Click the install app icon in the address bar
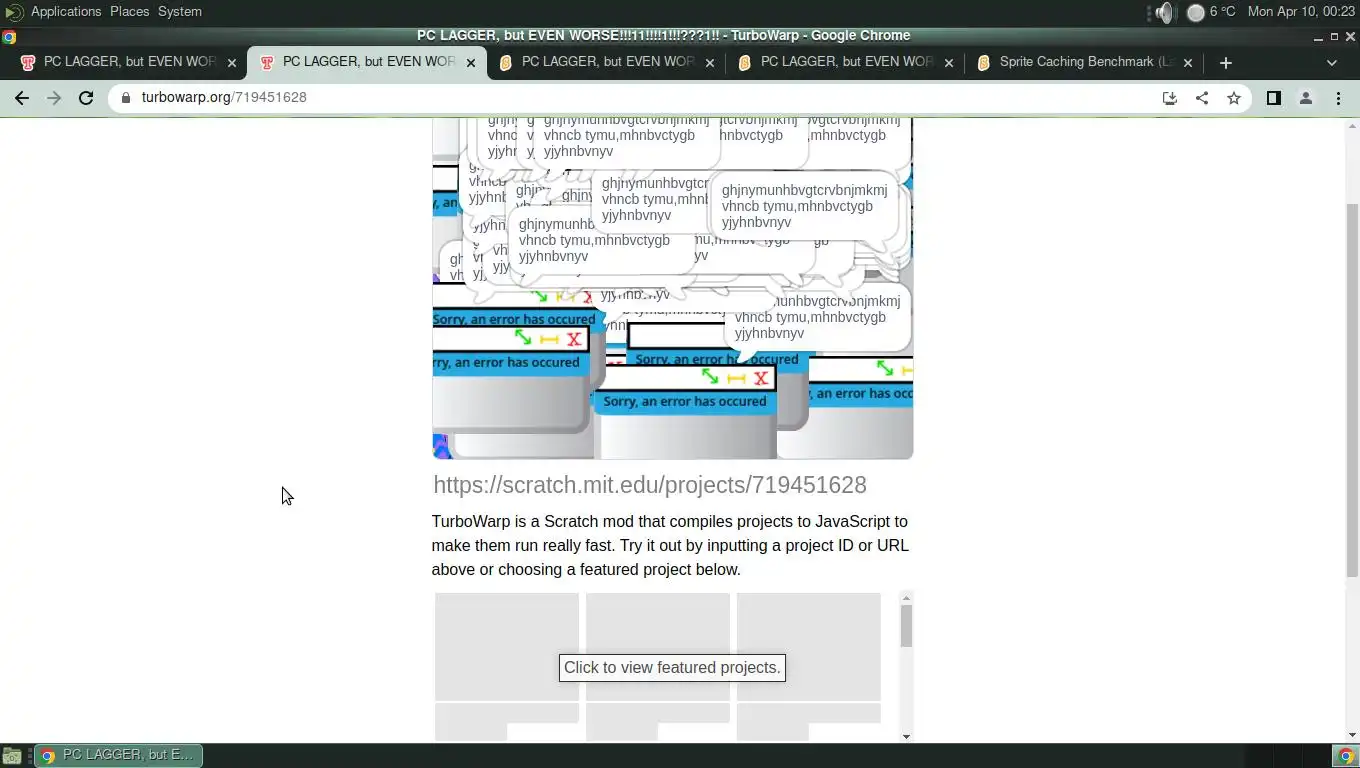This screenshot has width=1360, height=768. (1169, 98)
